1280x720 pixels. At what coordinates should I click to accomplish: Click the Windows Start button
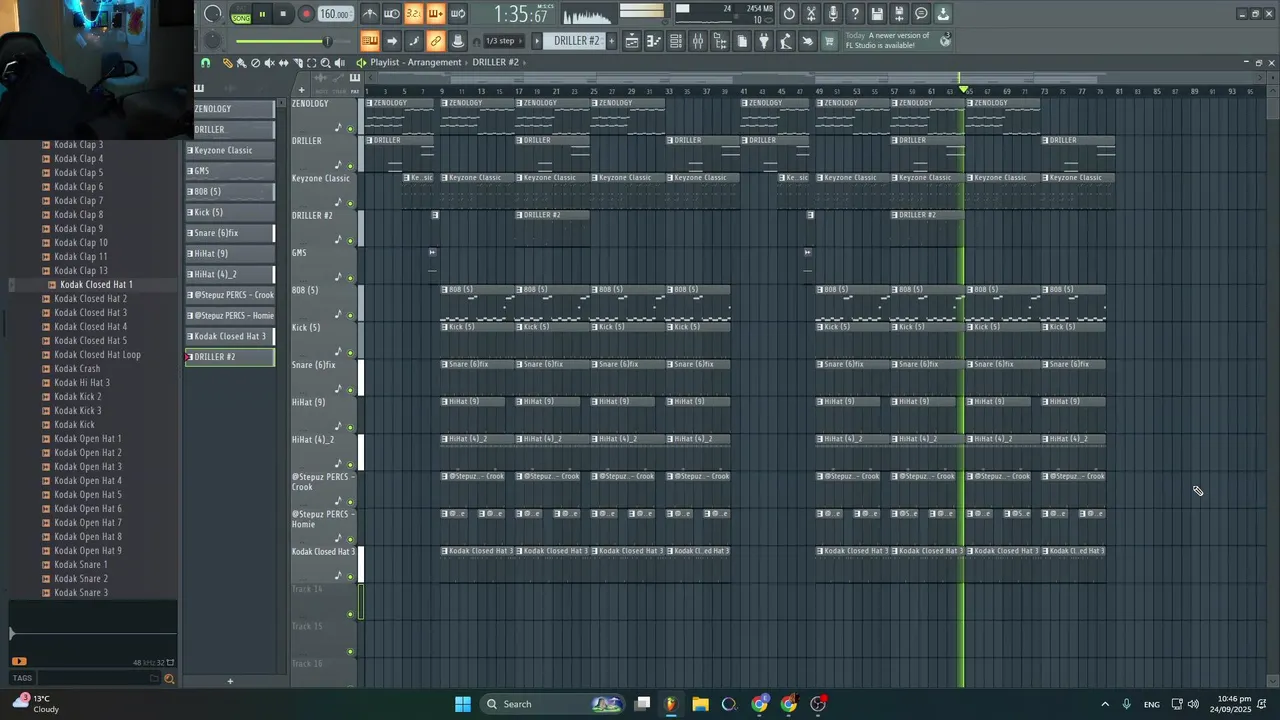pyautogui.click(x=463, y=704)
